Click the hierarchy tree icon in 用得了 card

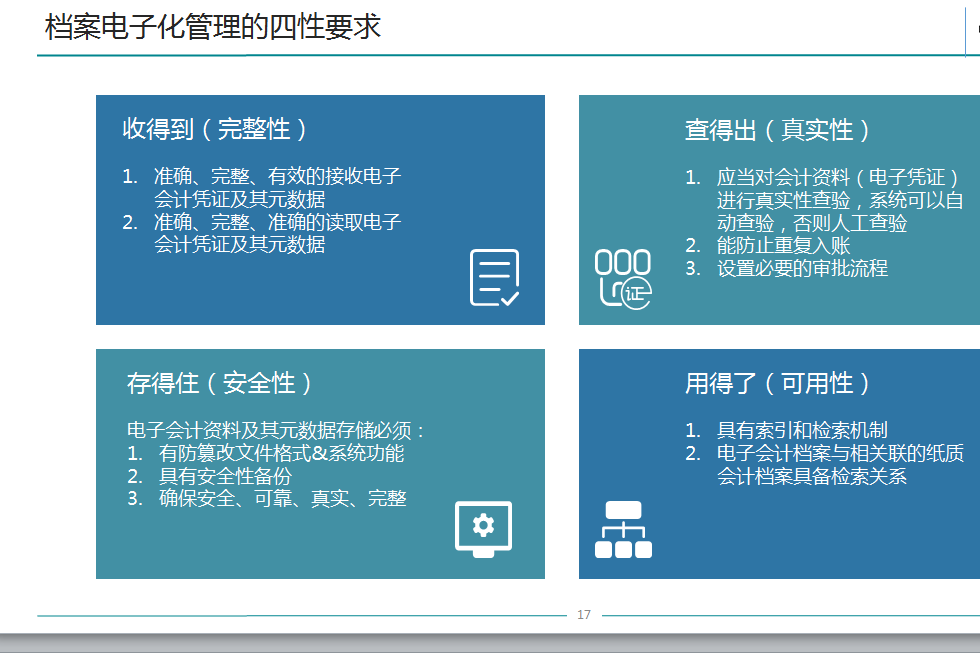(x=623, y=529)
